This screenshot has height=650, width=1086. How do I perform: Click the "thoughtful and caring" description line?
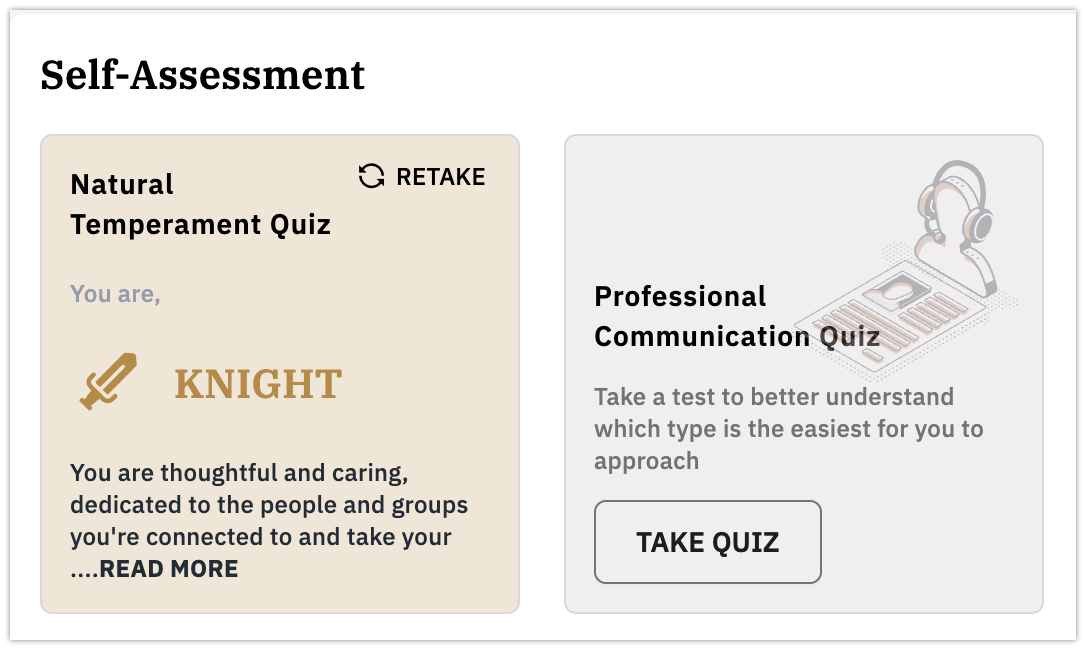click(239, 473)
